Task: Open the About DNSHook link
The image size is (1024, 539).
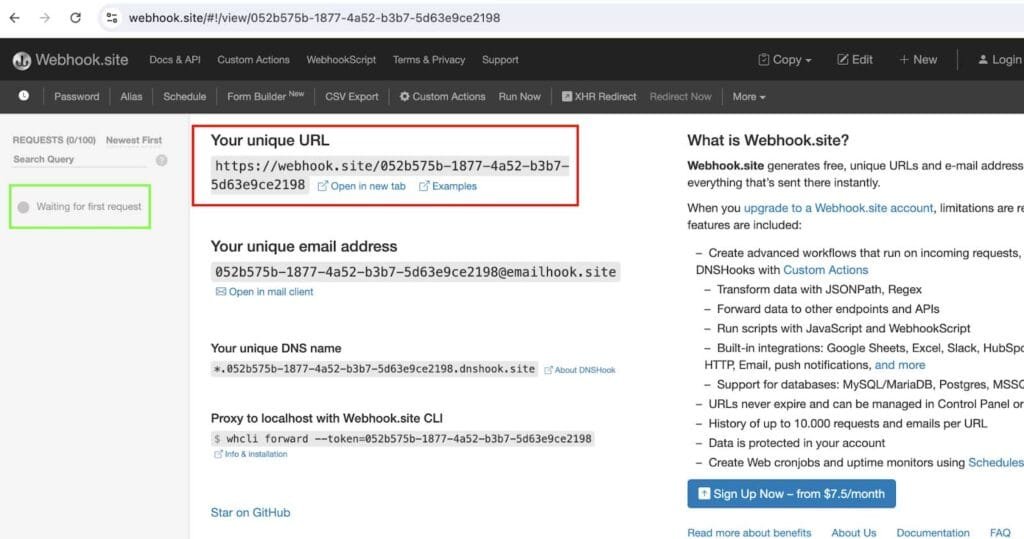Action: [x=579, y=370]
